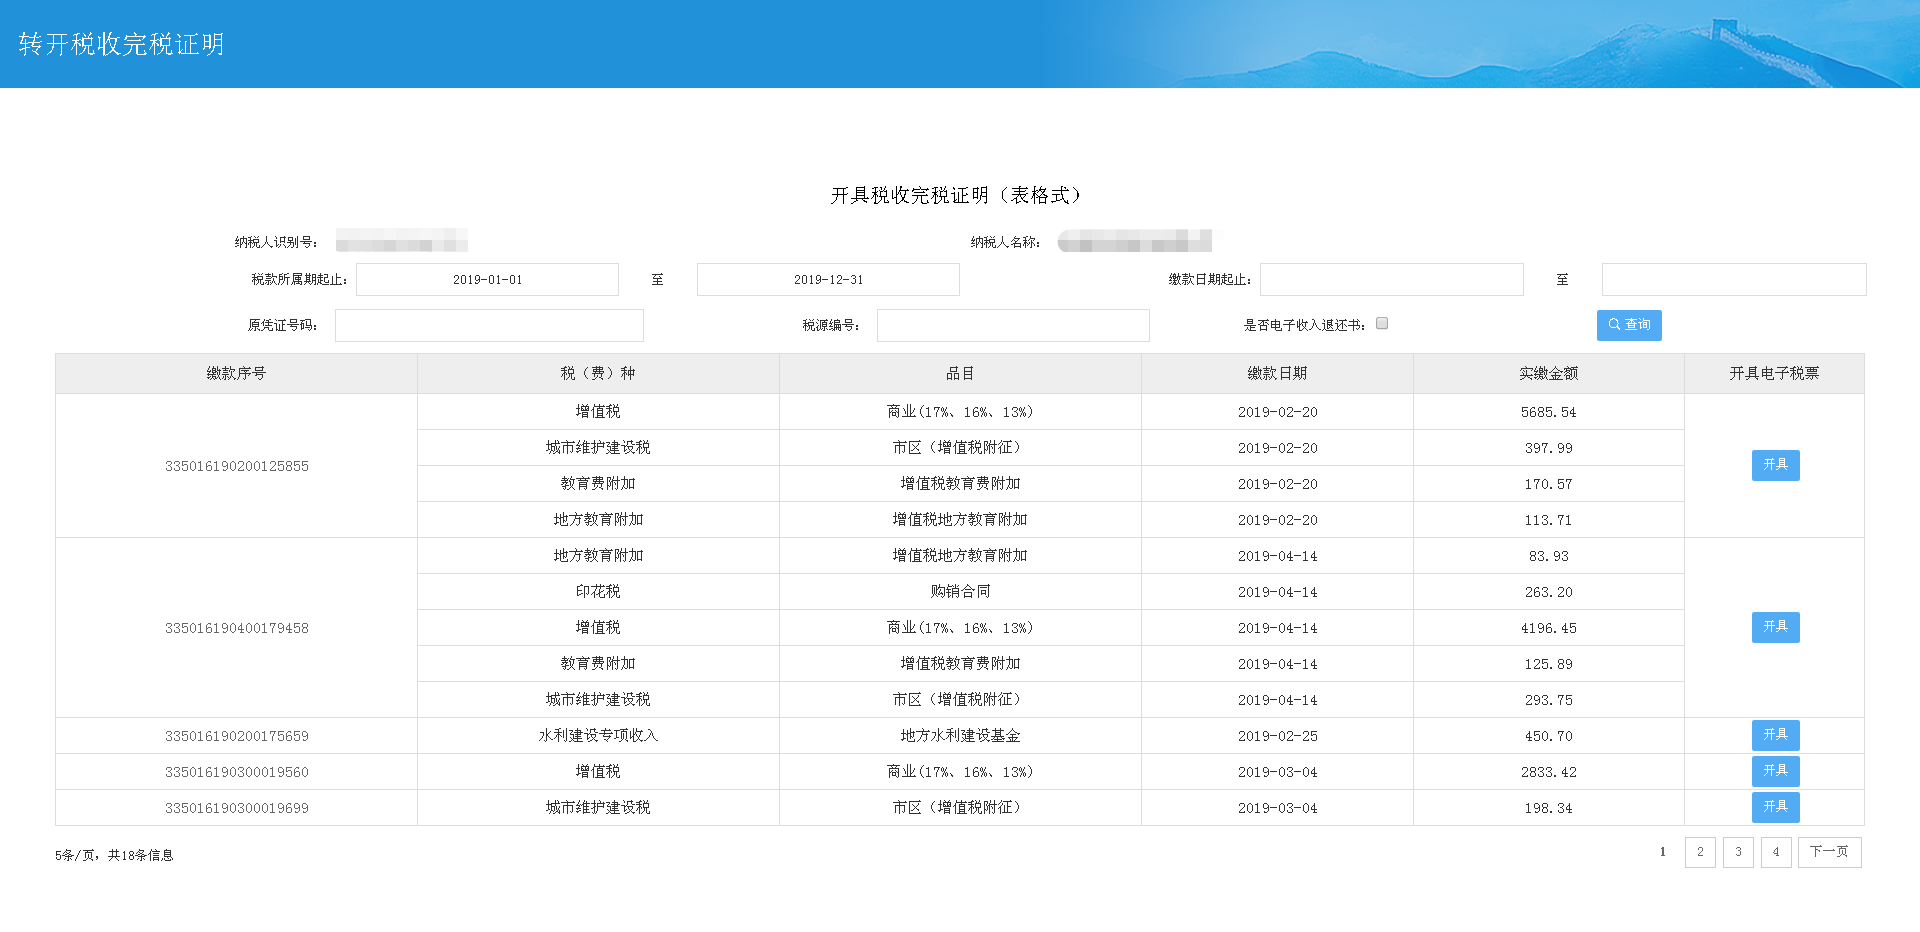The height and width of the screenshot is (932, 1920).
Task: Click amount 4196.45 cell
Action: point(1549,628)
